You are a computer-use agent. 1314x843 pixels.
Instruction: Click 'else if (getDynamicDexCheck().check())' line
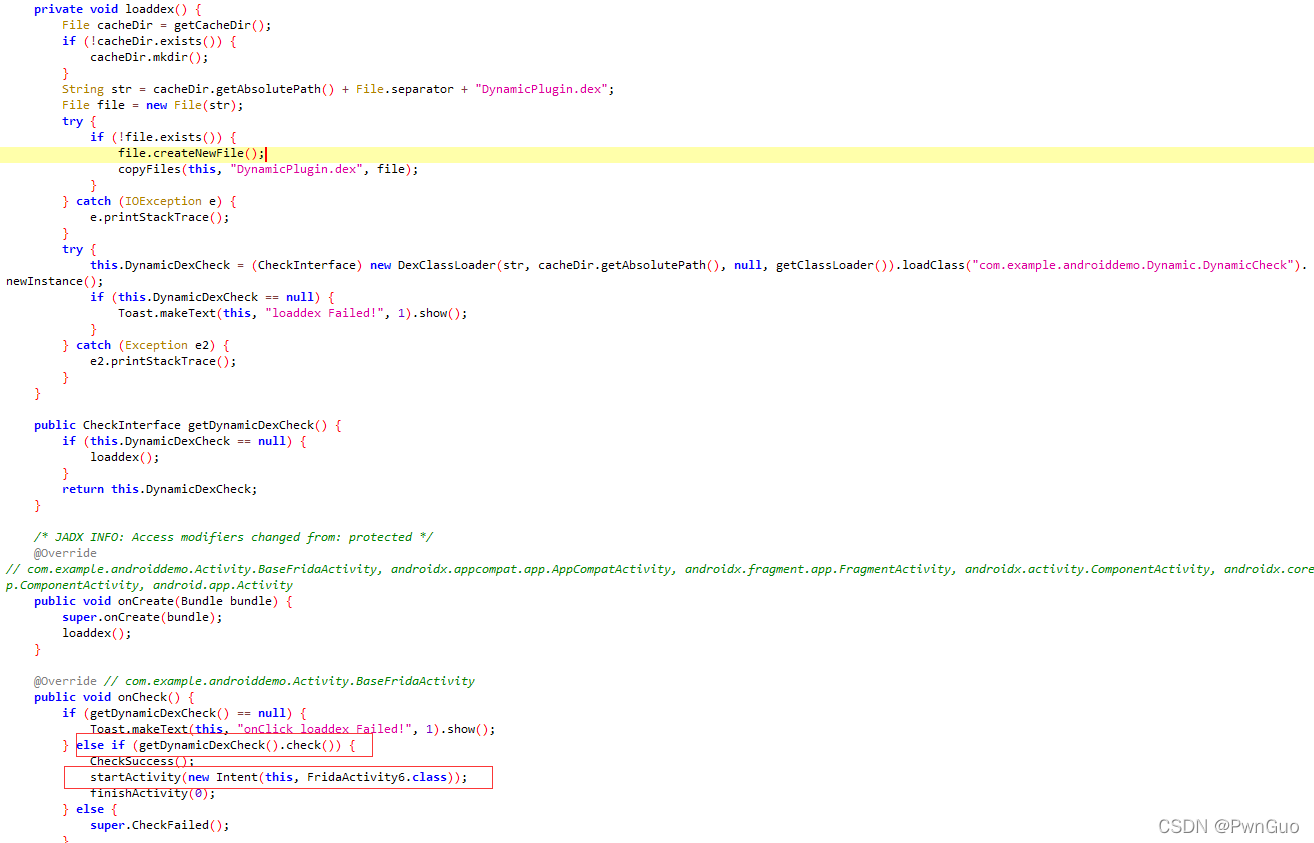pos(216,745)
